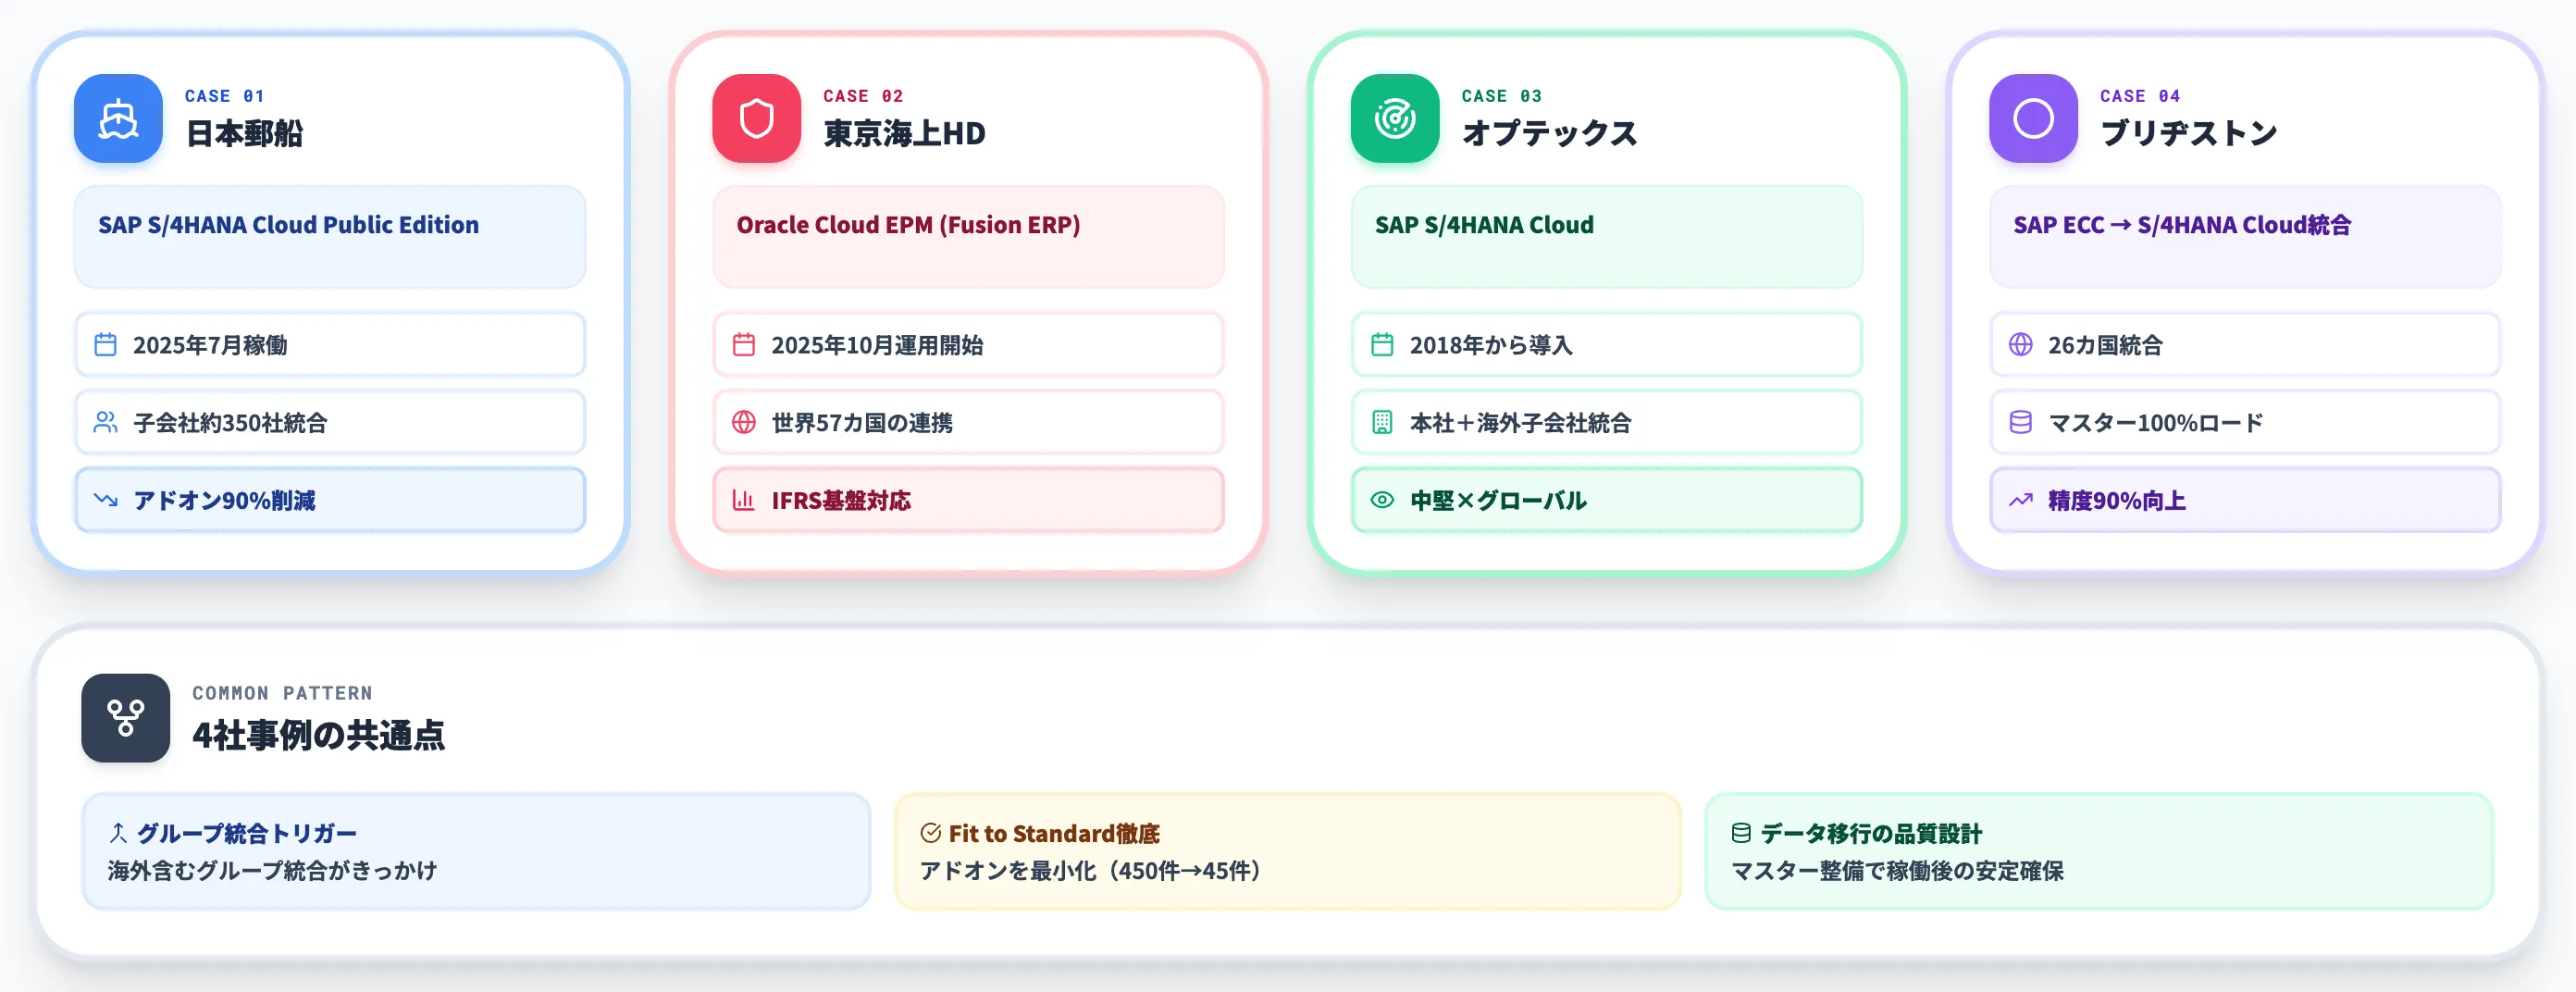This screenshot has width=2576, height=992.
Task: Click the データ移行の品質設計 heading
Action: 1871,833
